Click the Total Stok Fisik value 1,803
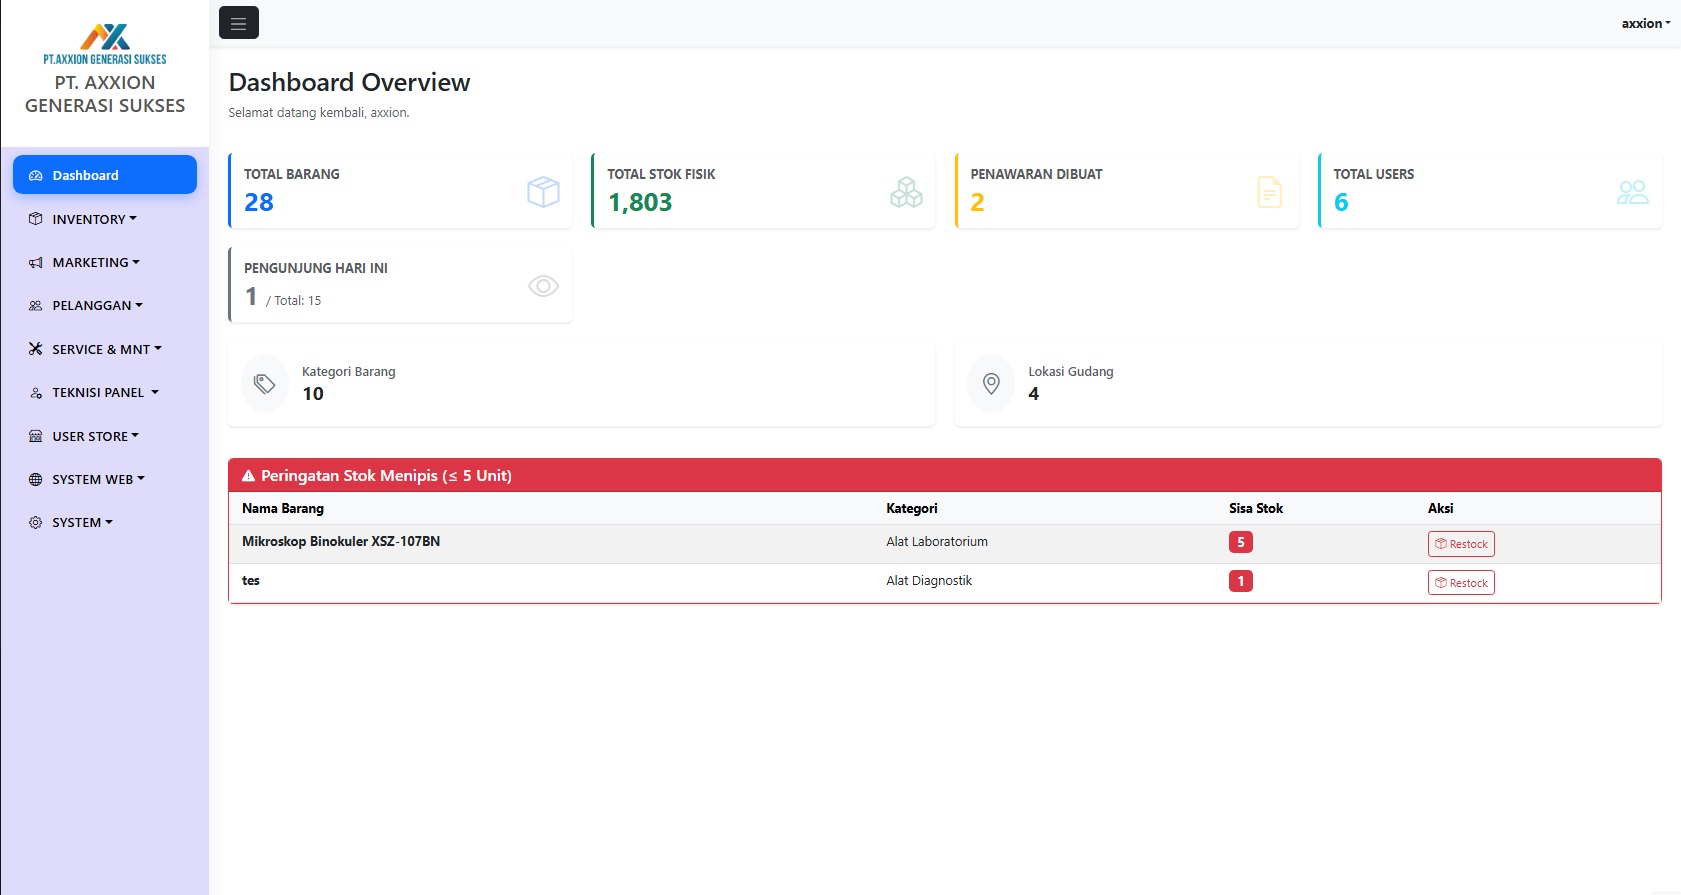This screenshot has width=1681, height=895. (640, 202)
